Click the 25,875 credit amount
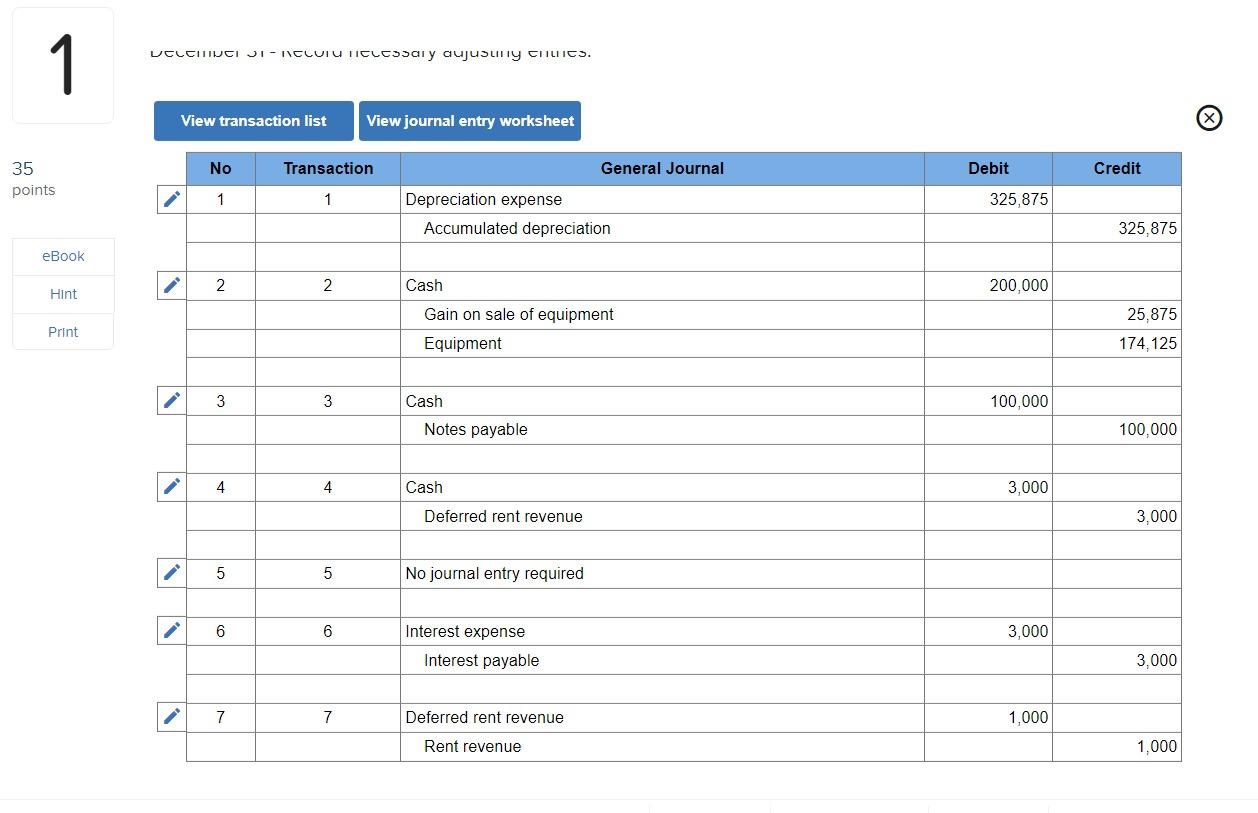This screenshot has height=813, width=1258. [x=1152, y=314]
